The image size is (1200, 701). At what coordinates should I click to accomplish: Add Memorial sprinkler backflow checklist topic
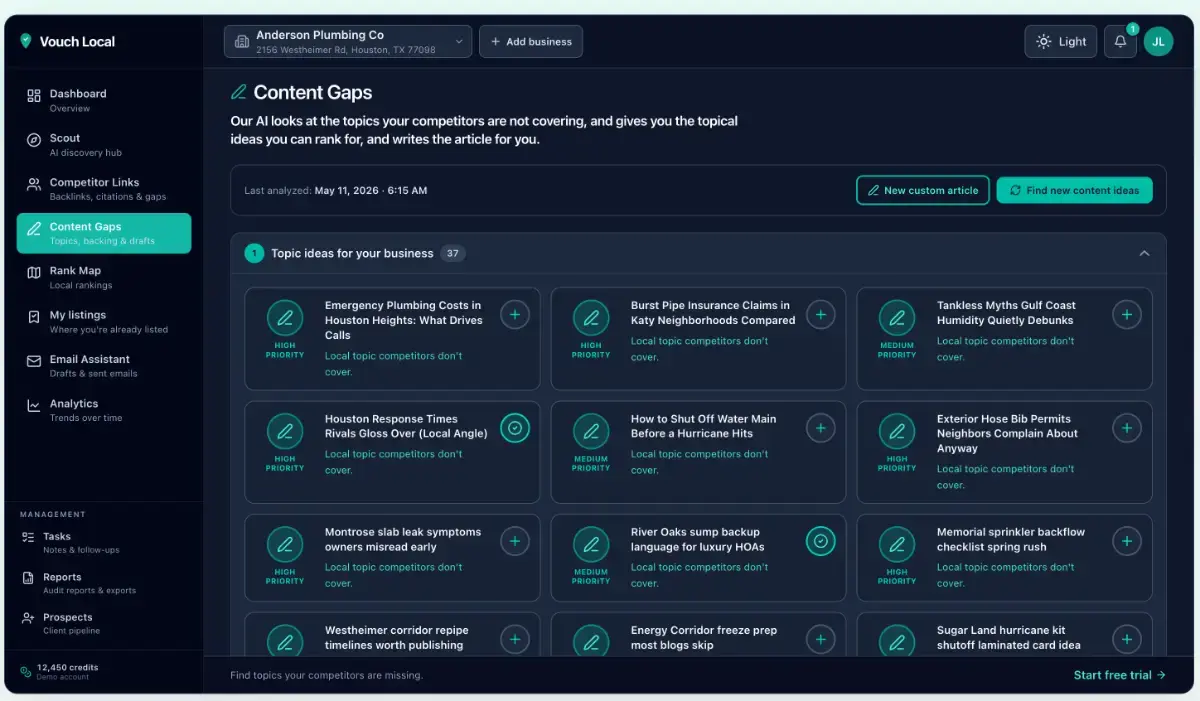[x=1127, y=541]
